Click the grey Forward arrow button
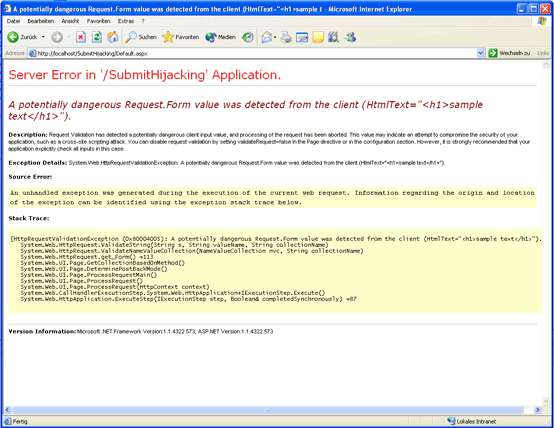Viewport: 554px width, 428px height. coord(57,37)
